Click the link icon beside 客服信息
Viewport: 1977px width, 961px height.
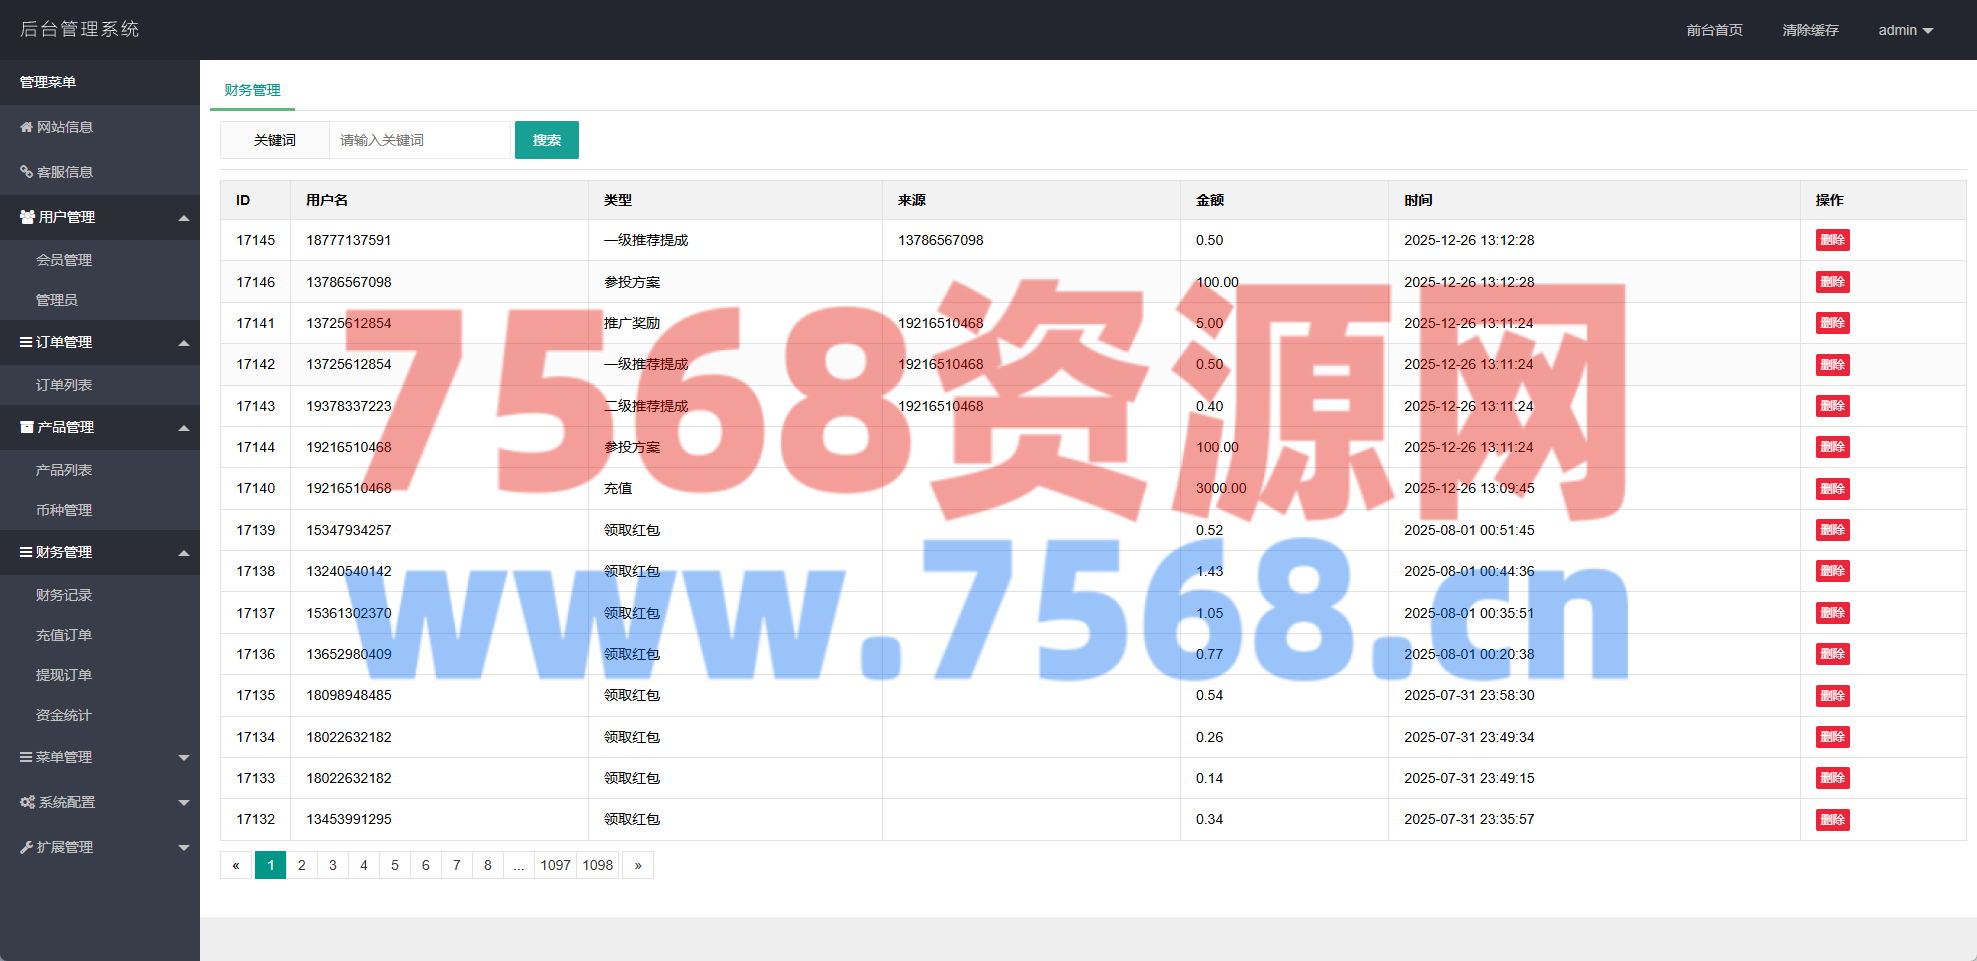(x=27, y=172)
